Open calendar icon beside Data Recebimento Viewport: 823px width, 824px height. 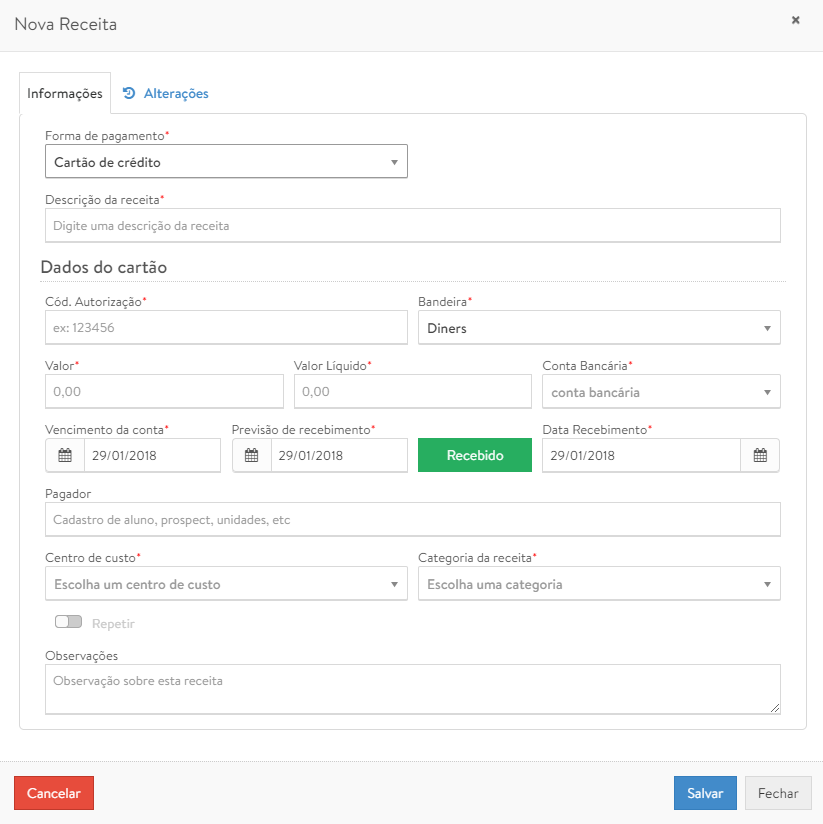(760, 455)
